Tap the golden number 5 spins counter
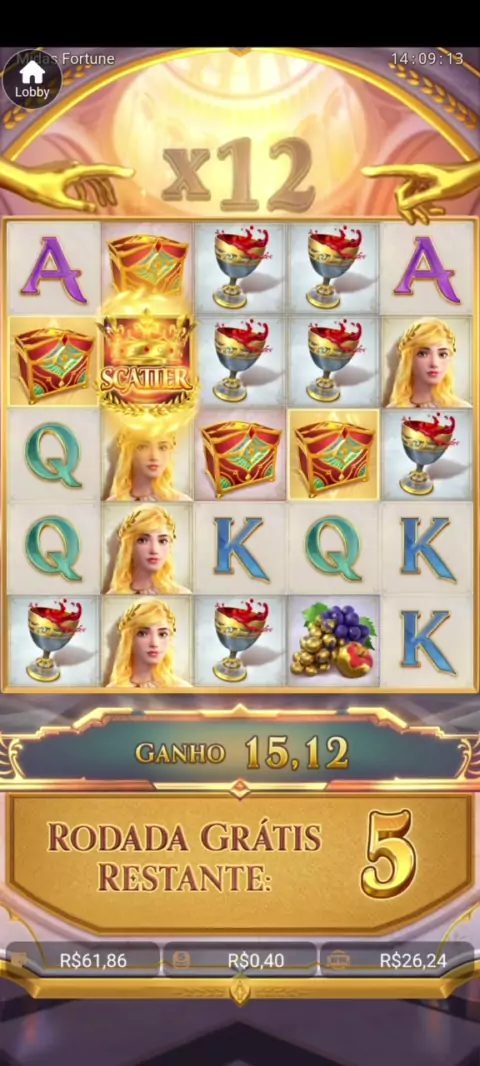The width and height of the screenshot is (480, 1066). click(x=388, y=854)
